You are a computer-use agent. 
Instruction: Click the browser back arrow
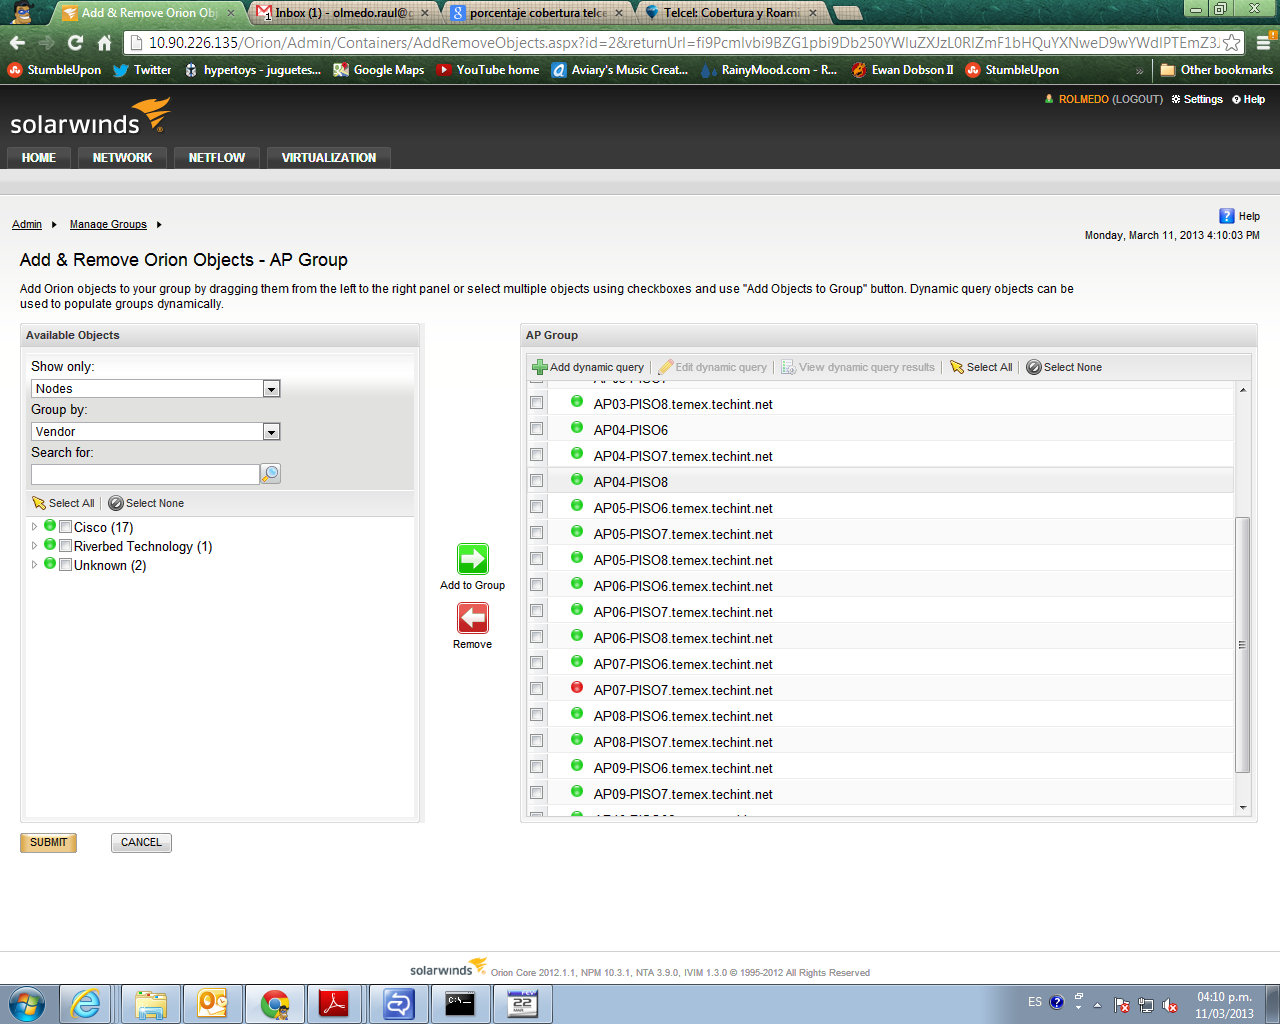17,43
